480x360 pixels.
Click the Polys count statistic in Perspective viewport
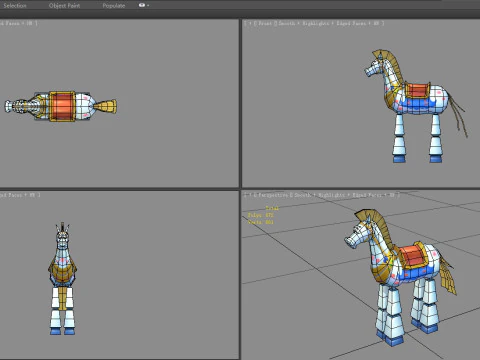(x=260, y=215)
